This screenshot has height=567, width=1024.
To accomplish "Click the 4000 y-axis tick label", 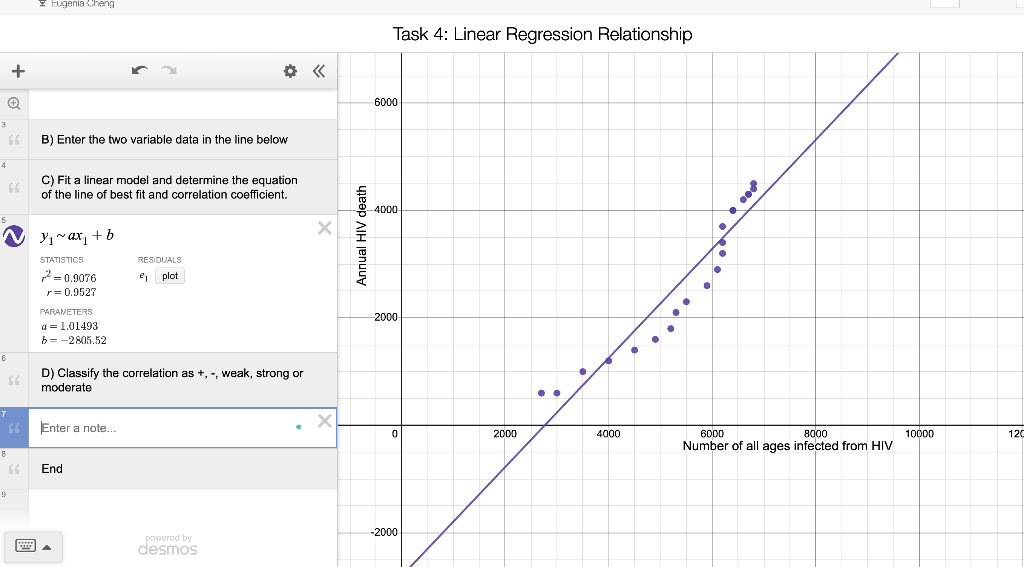I will tap(385, 210).
